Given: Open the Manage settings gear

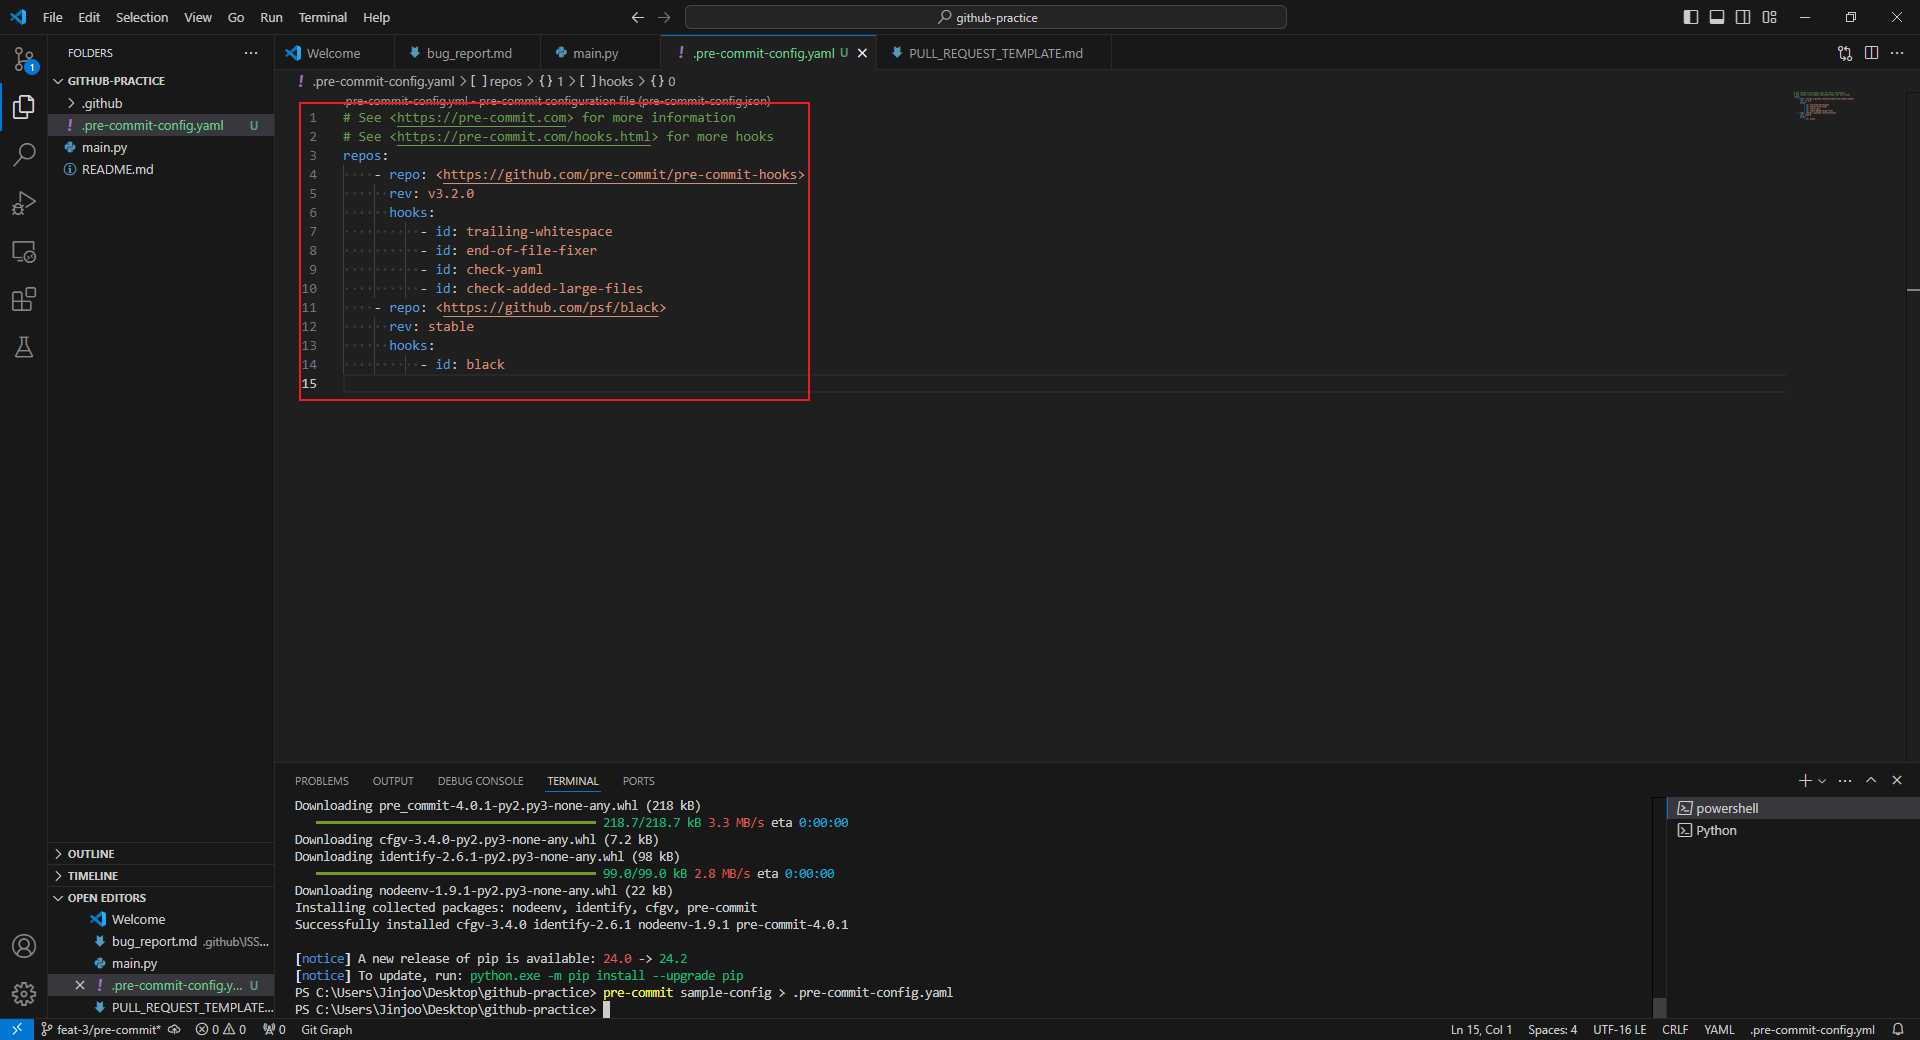Looking at the screenshot, I should click(24, 994).
